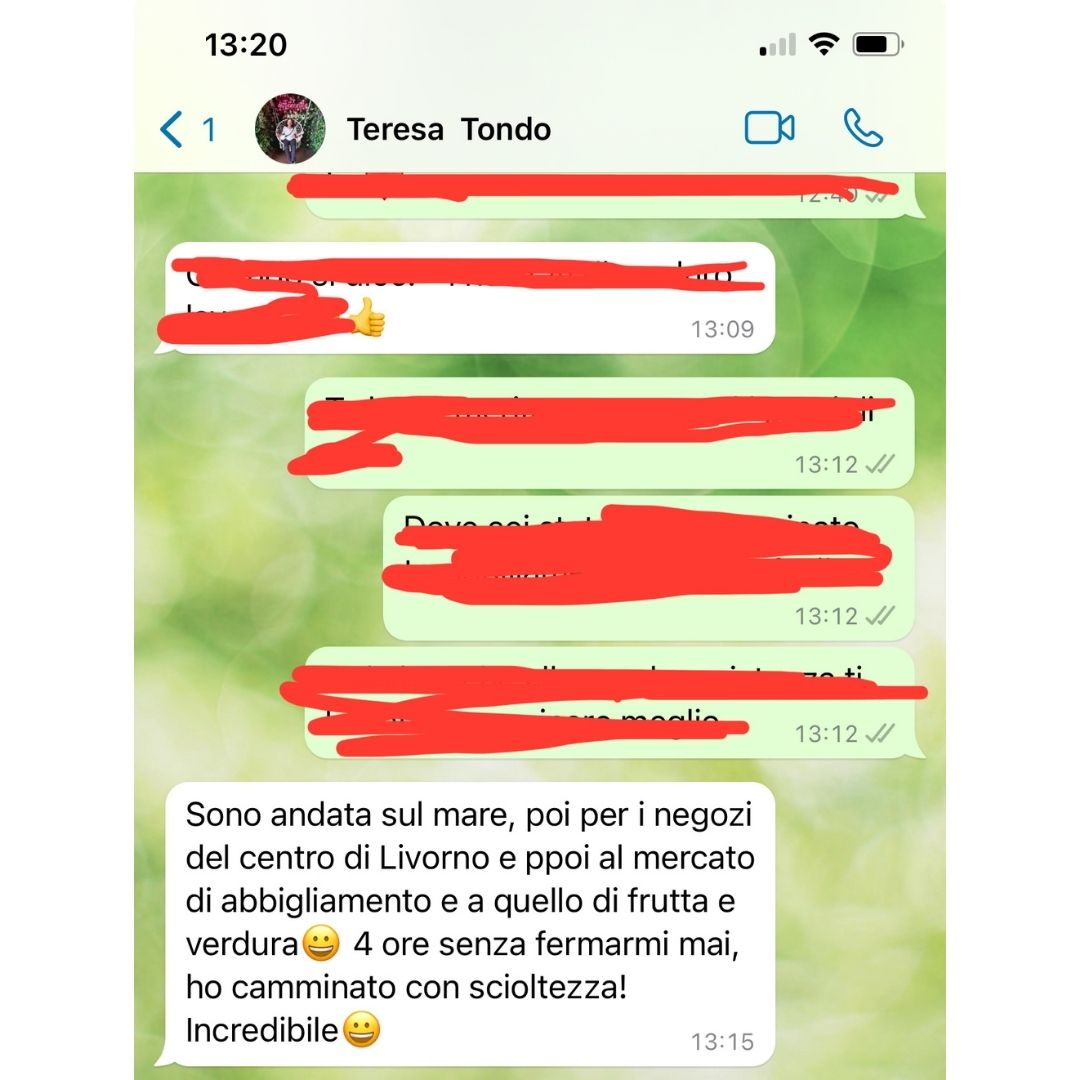Tap the 13:20 status bar clock

[x=246, y=45]
